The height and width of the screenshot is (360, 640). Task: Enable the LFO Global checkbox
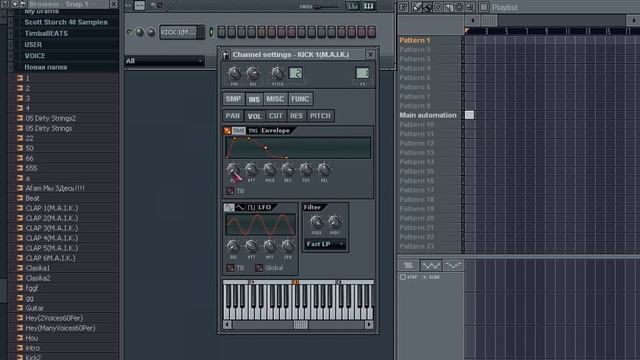(259, 268)
